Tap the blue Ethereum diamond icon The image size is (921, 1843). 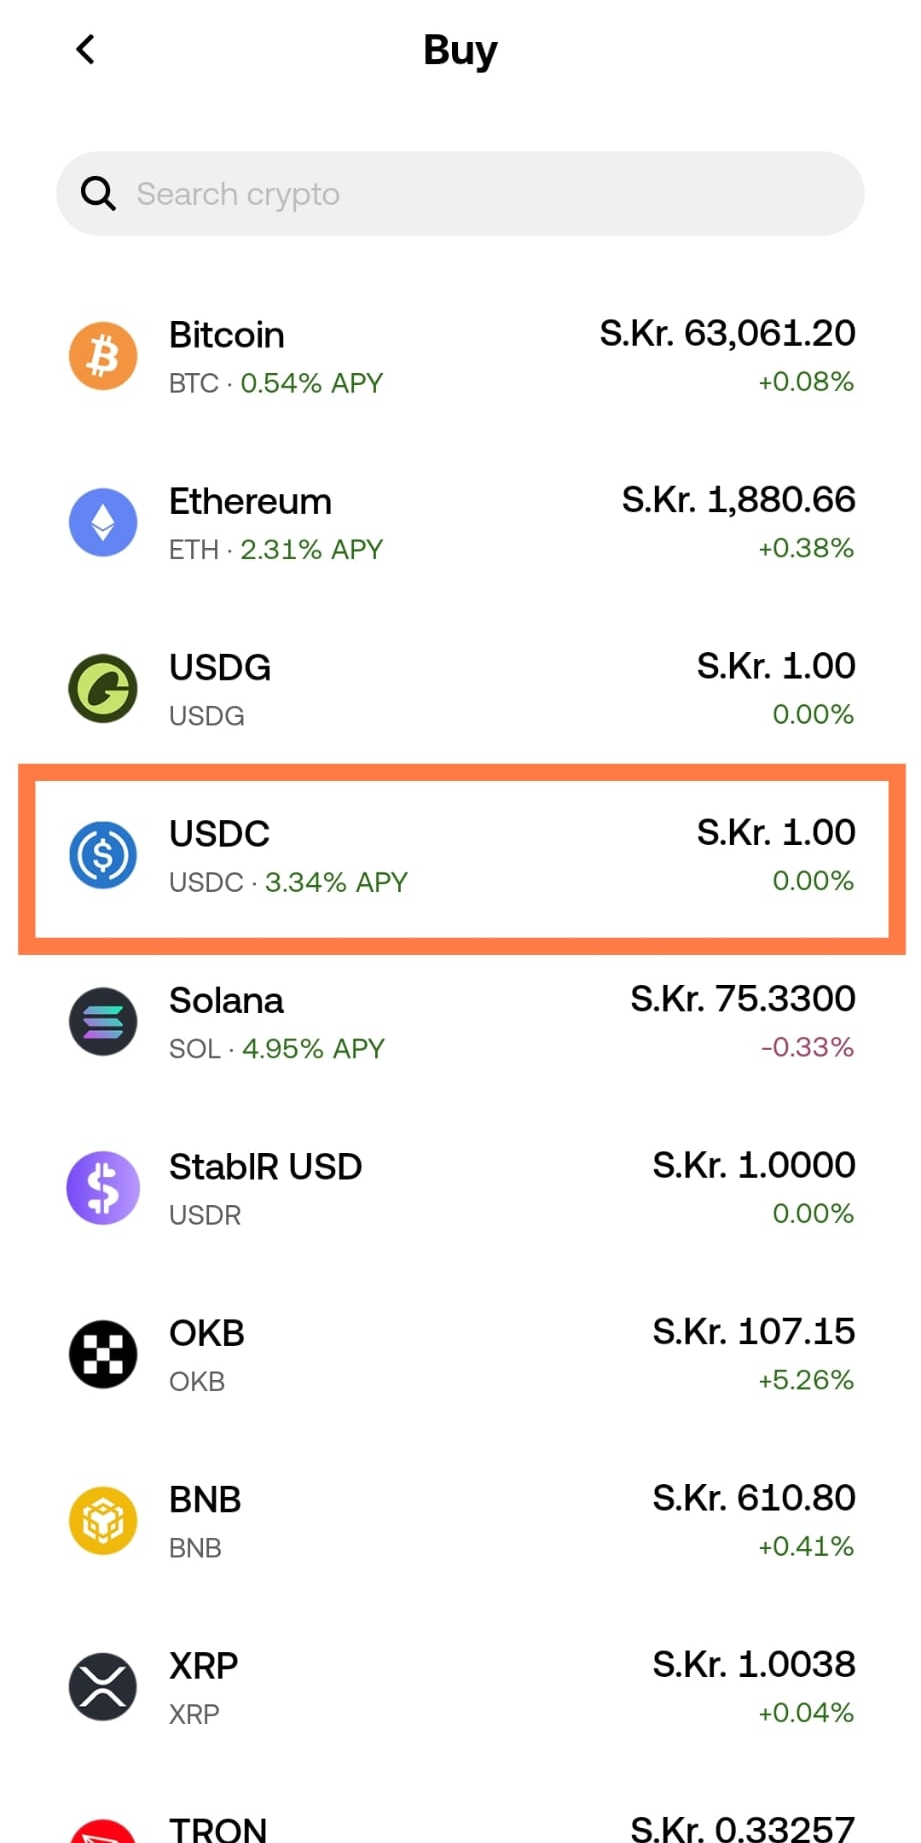tap(103, 522)
